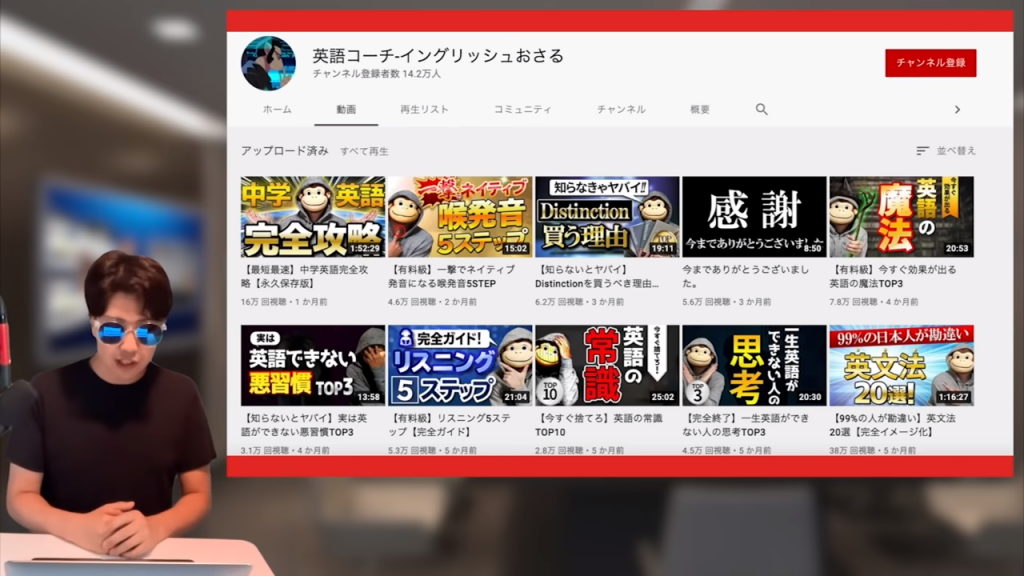1024x576 pixels.
Task: Open the channel name 英語コーチ-イングリッシュおさる
Action: click(x=438, y=56)
